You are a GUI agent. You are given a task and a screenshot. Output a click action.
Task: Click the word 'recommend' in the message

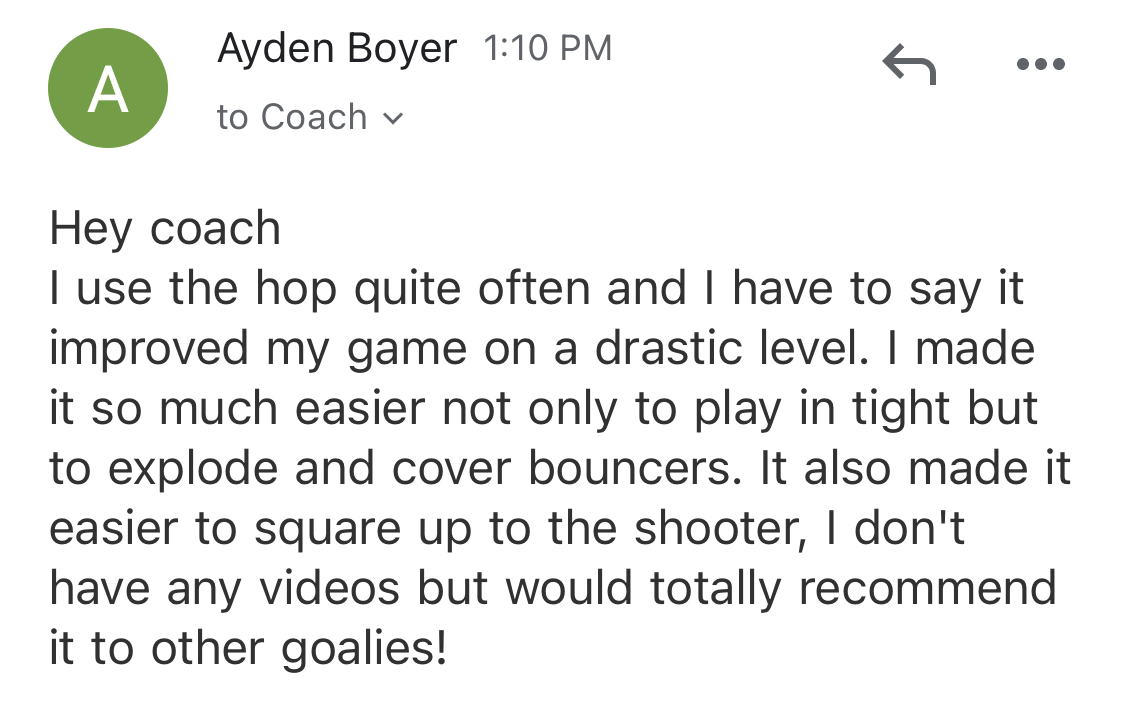pos(927,588)
